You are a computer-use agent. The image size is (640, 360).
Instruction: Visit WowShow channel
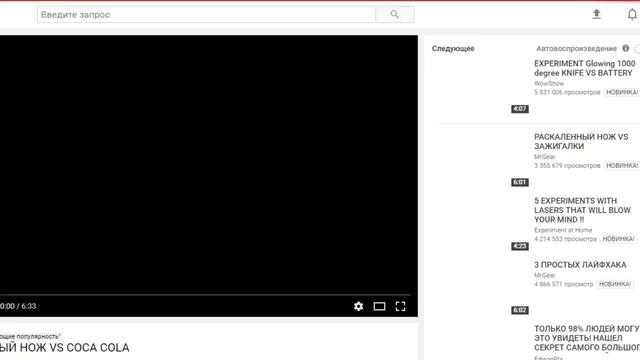tap(549, 83)
